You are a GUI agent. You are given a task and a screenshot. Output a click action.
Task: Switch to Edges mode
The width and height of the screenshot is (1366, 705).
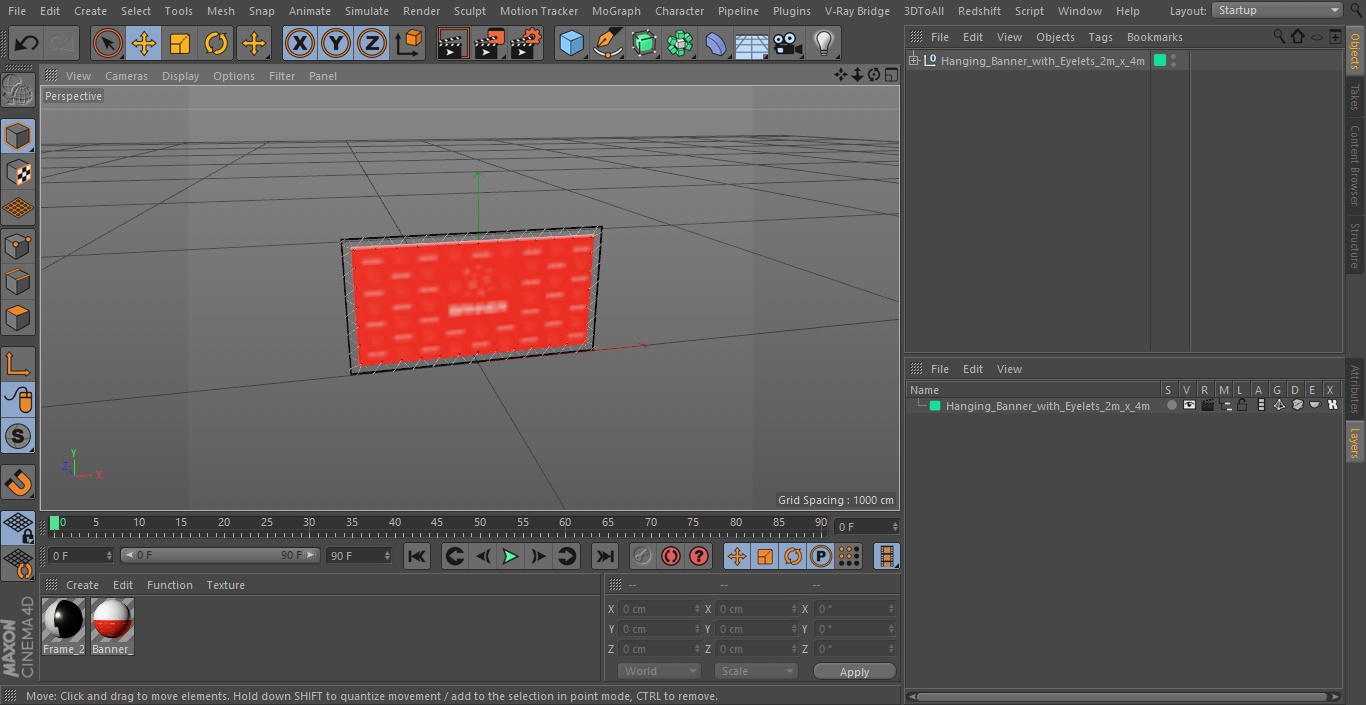click(18, 281)
